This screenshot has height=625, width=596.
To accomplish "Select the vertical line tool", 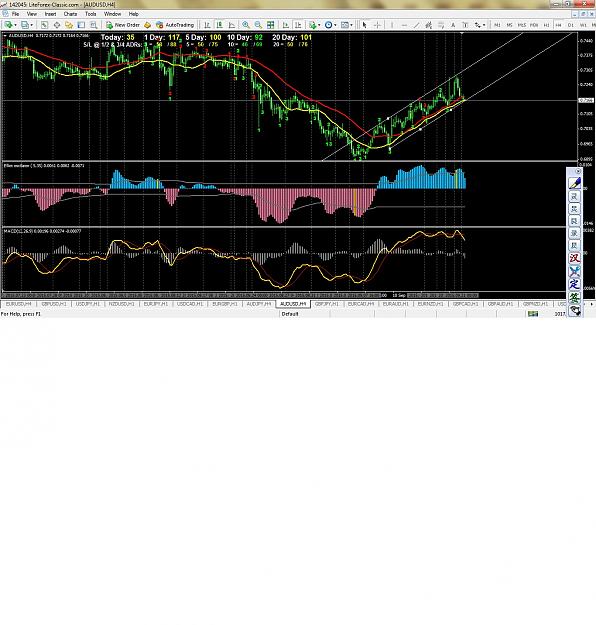I will click(392, 25).
